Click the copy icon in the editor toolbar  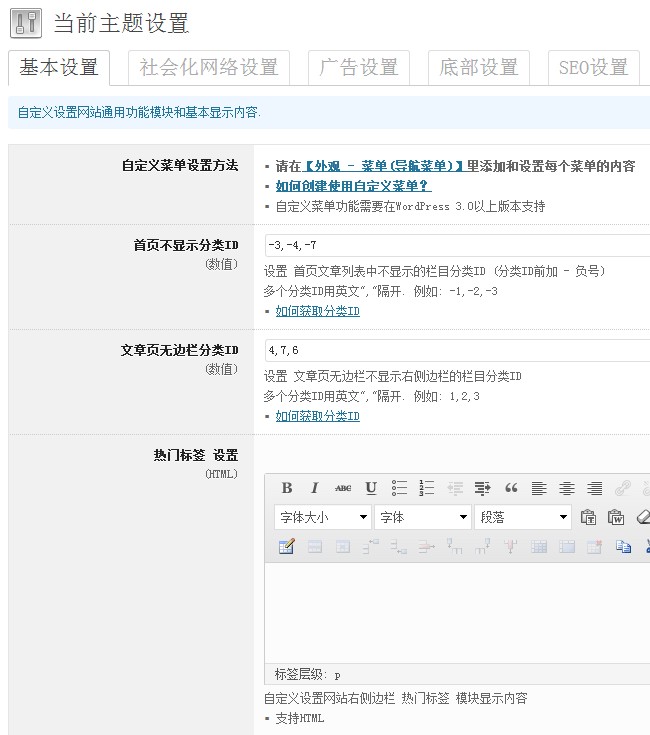click(x=623, y=547)
